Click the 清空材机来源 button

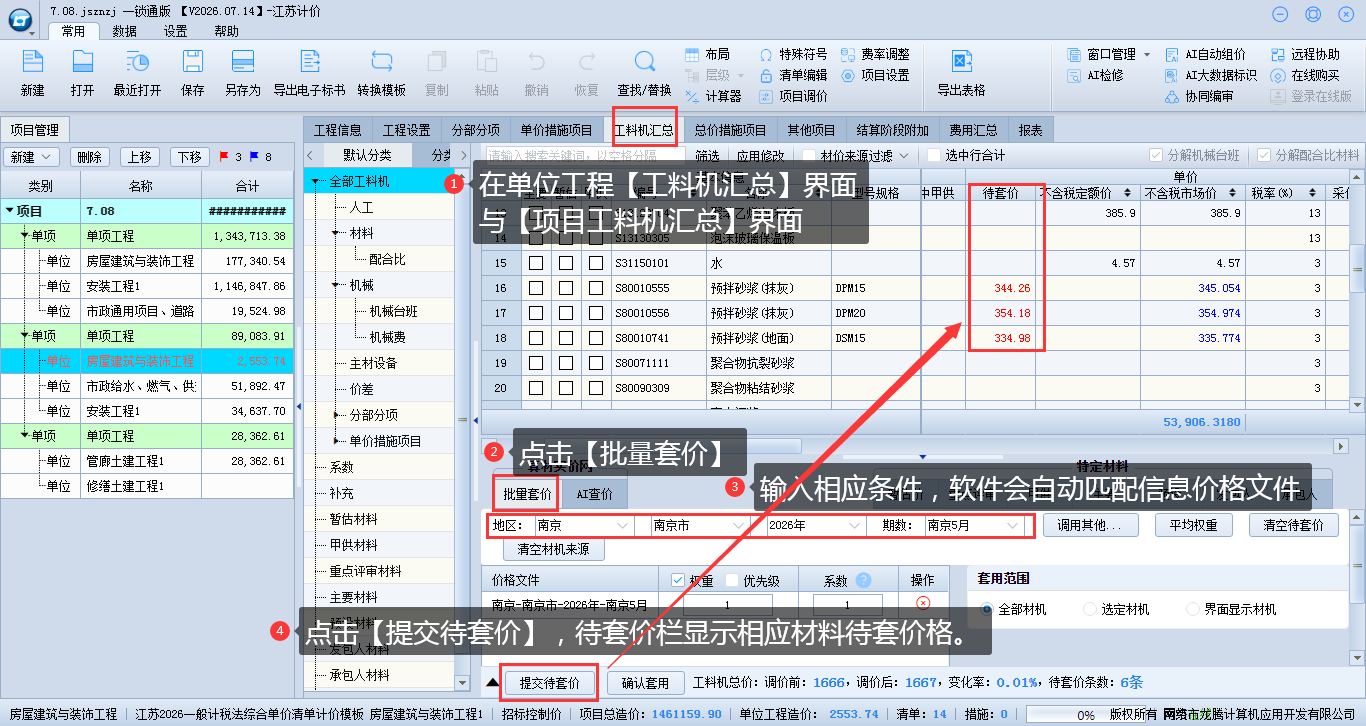pos(553,550)
